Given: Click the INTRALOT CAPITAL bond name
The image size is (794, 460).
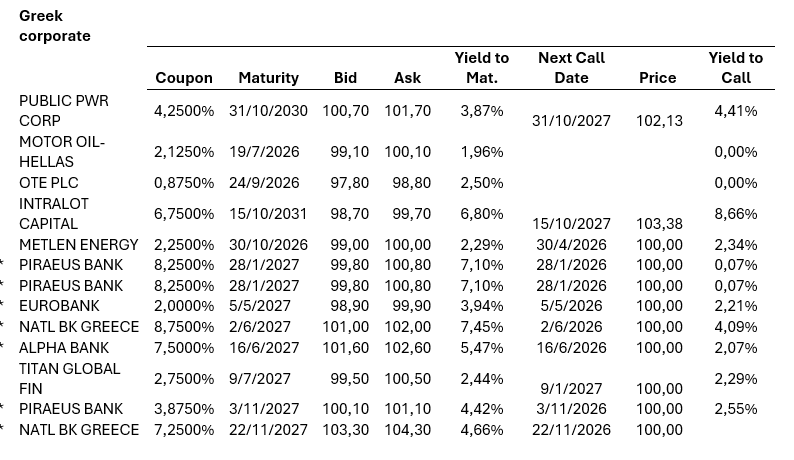Looking at the screenshot, I should pyautogui.click(x=55, y=214).
